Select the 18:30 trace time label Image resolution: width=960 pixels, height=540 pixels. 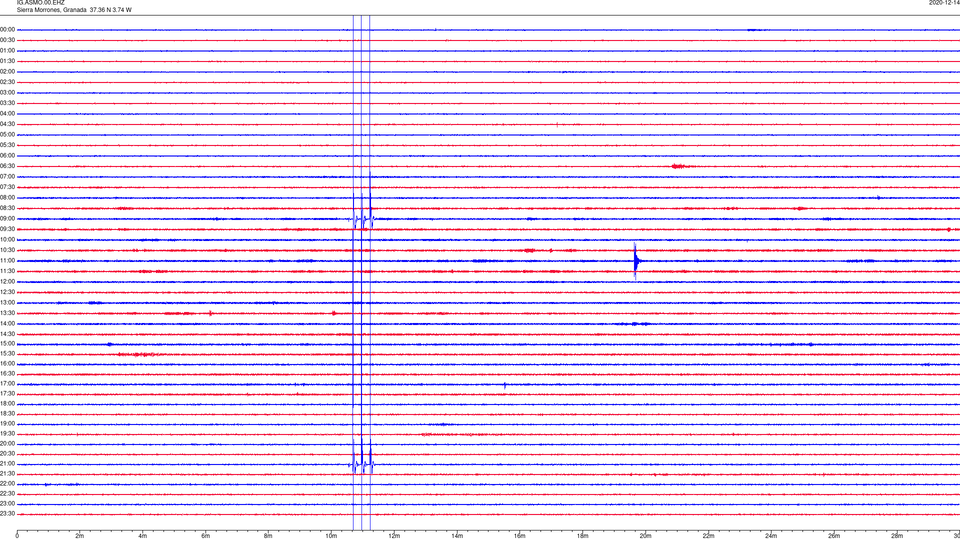coord(8,414)
